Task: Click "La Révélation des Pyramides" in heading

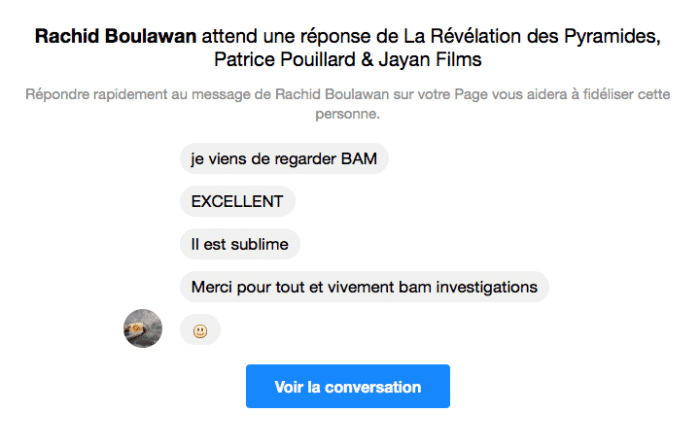Action: [x=536, y=37]
